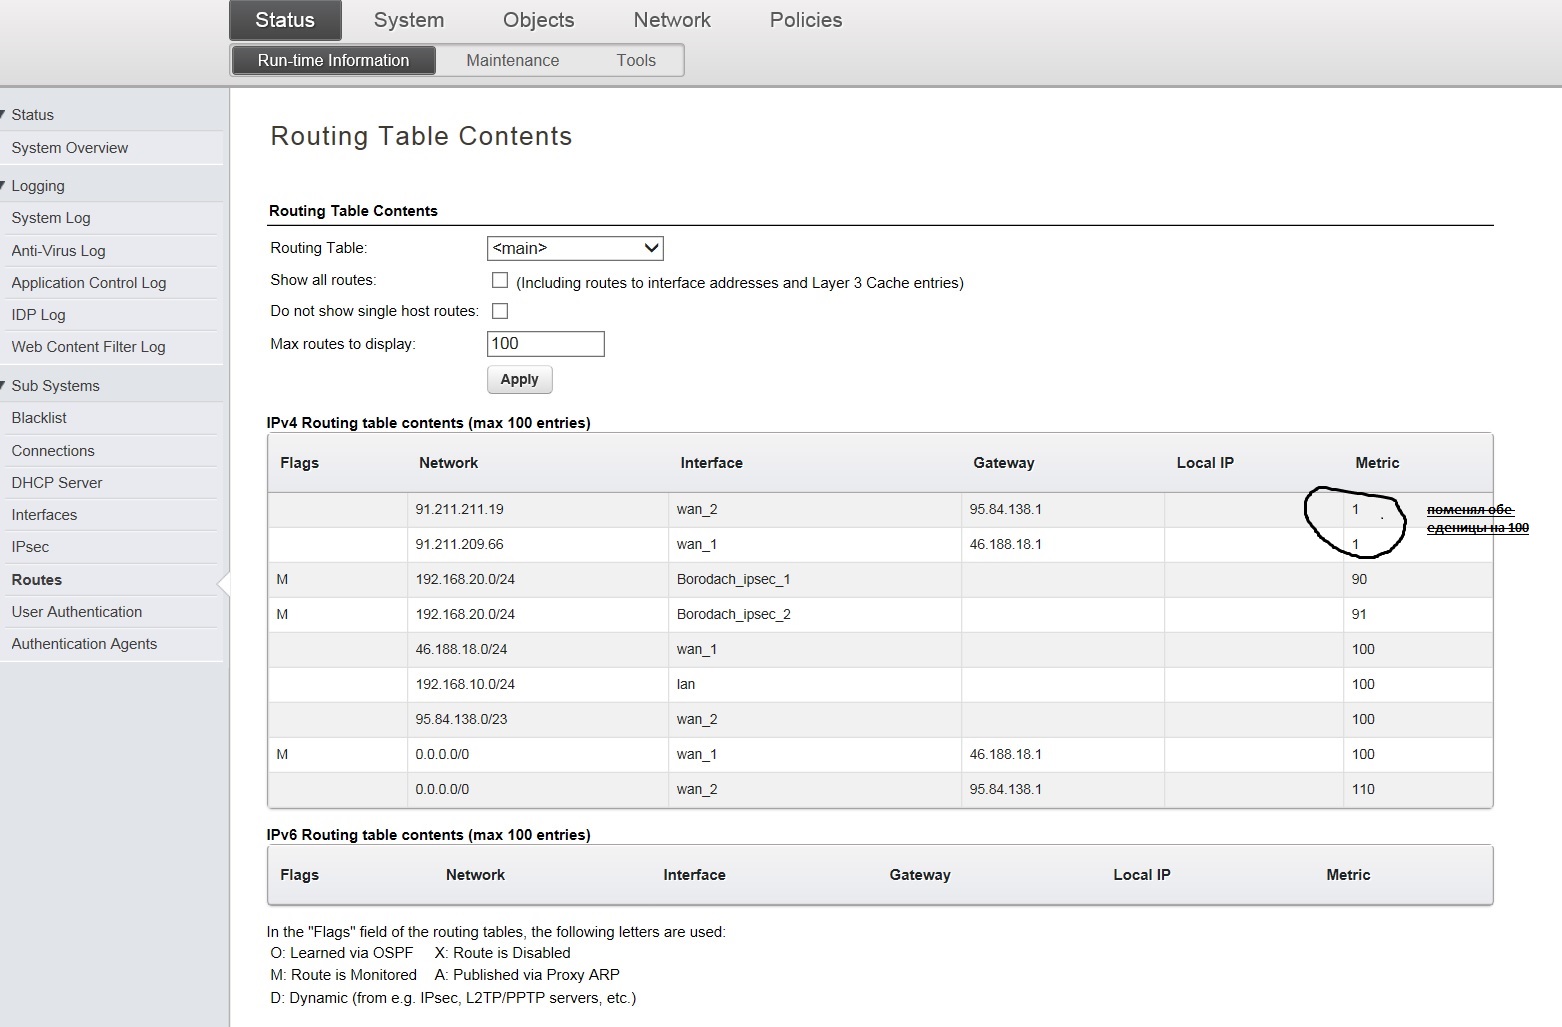1562x1027 pixels.
Task: Click the Max routes to display field
Action: click(545, 344)
